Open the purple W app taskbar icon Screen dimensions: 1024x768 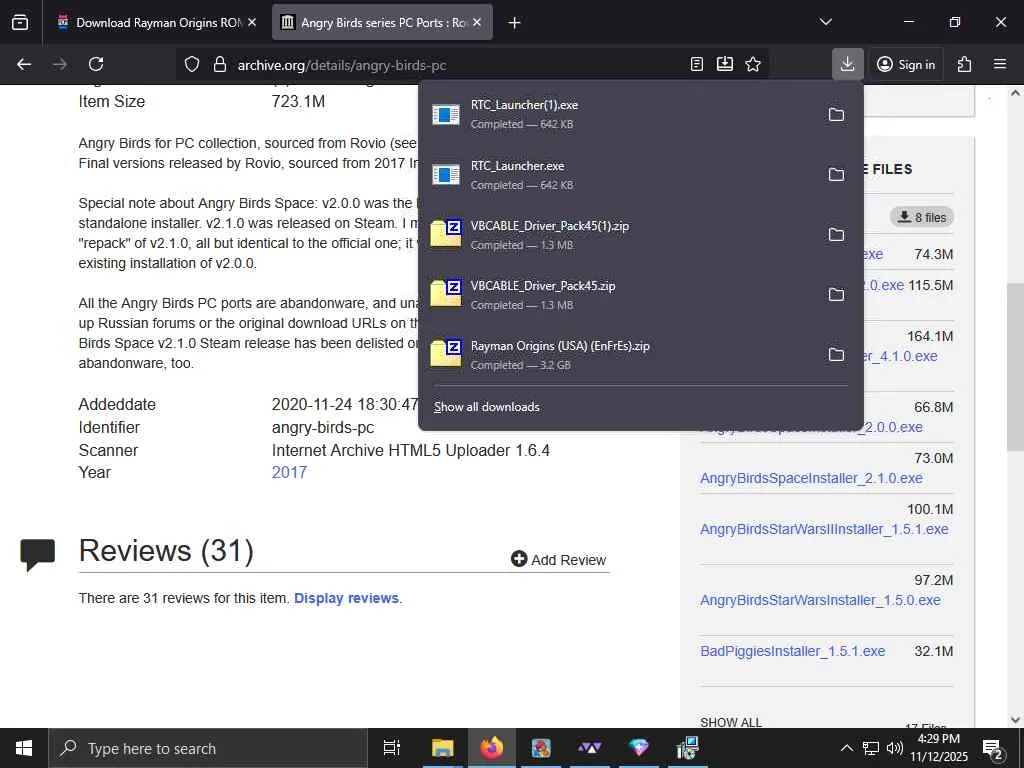pos(590,748)
